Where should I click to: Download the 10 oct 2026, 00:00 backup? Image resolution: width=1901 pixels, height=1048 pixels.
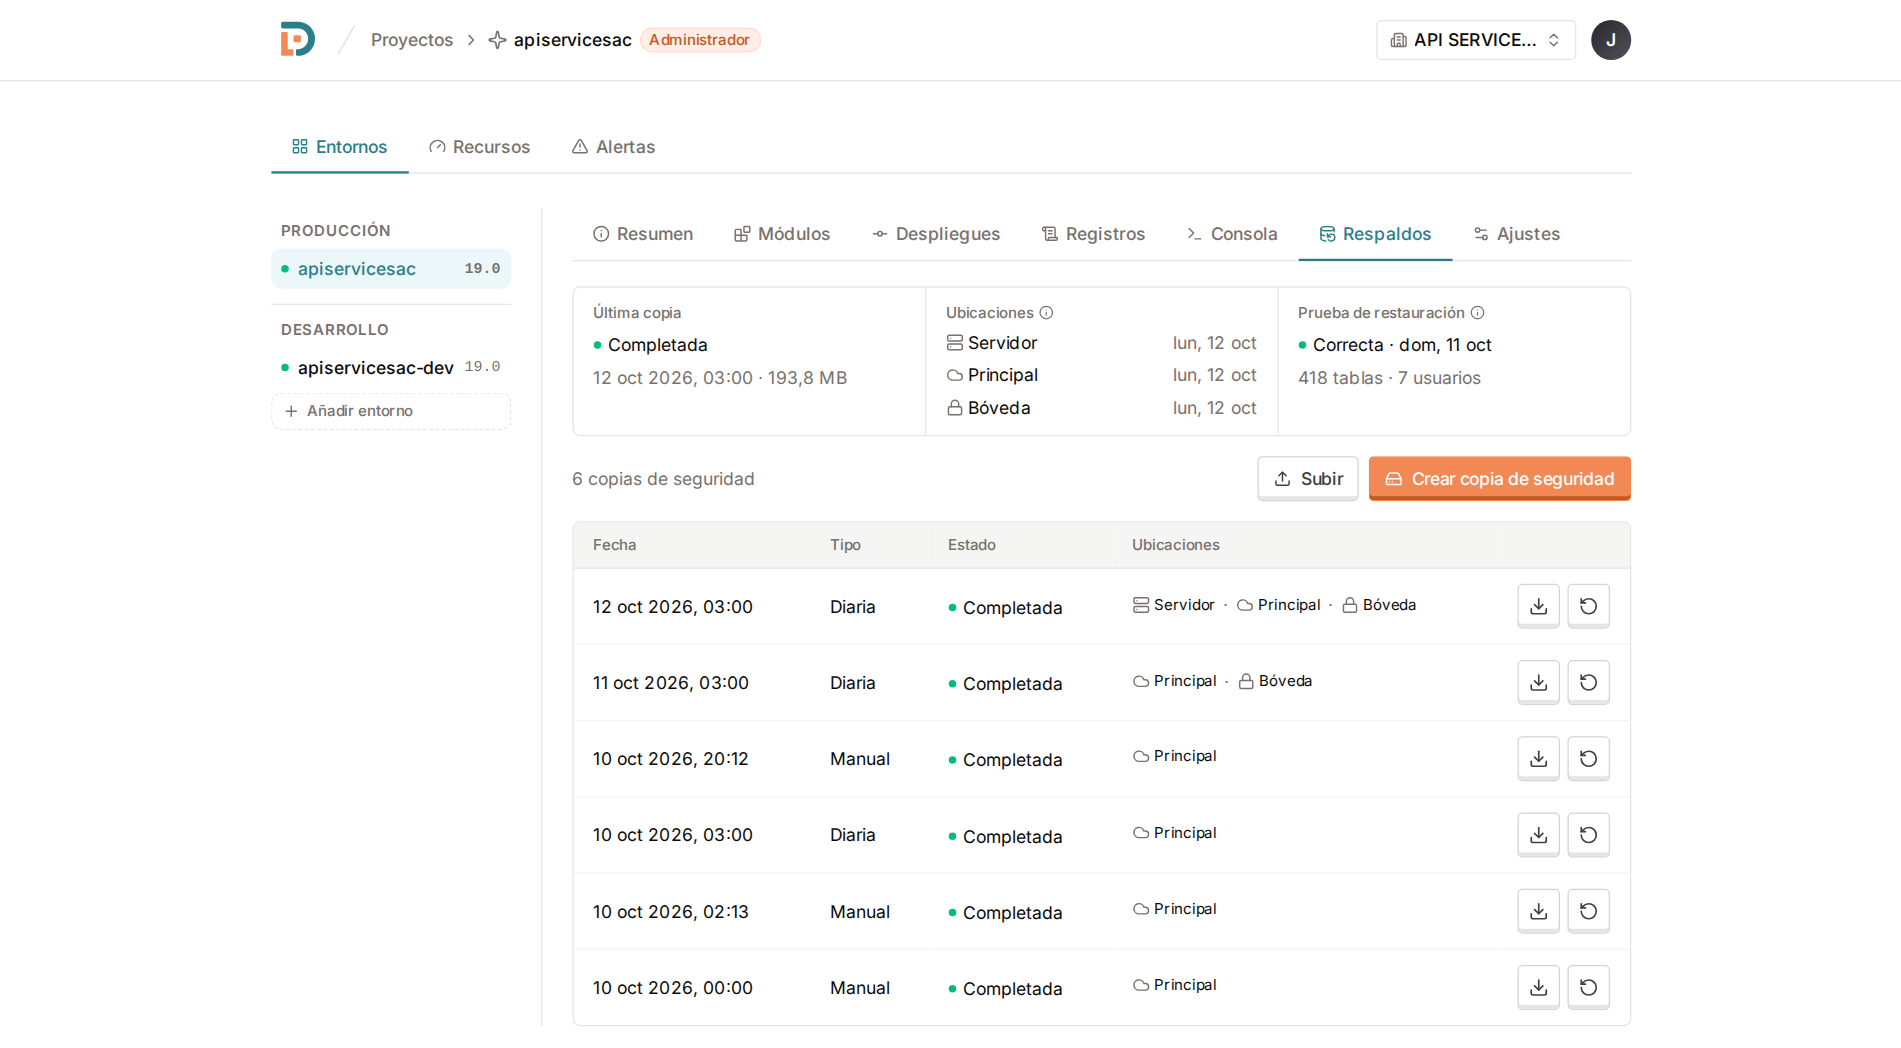1538,987
